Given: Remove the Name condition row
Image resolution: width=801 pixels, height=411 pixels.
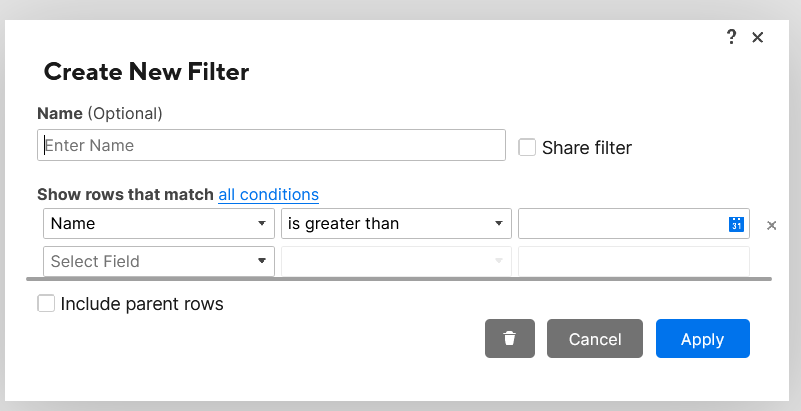Looking at the screenshot, I should tap(771, 225).
